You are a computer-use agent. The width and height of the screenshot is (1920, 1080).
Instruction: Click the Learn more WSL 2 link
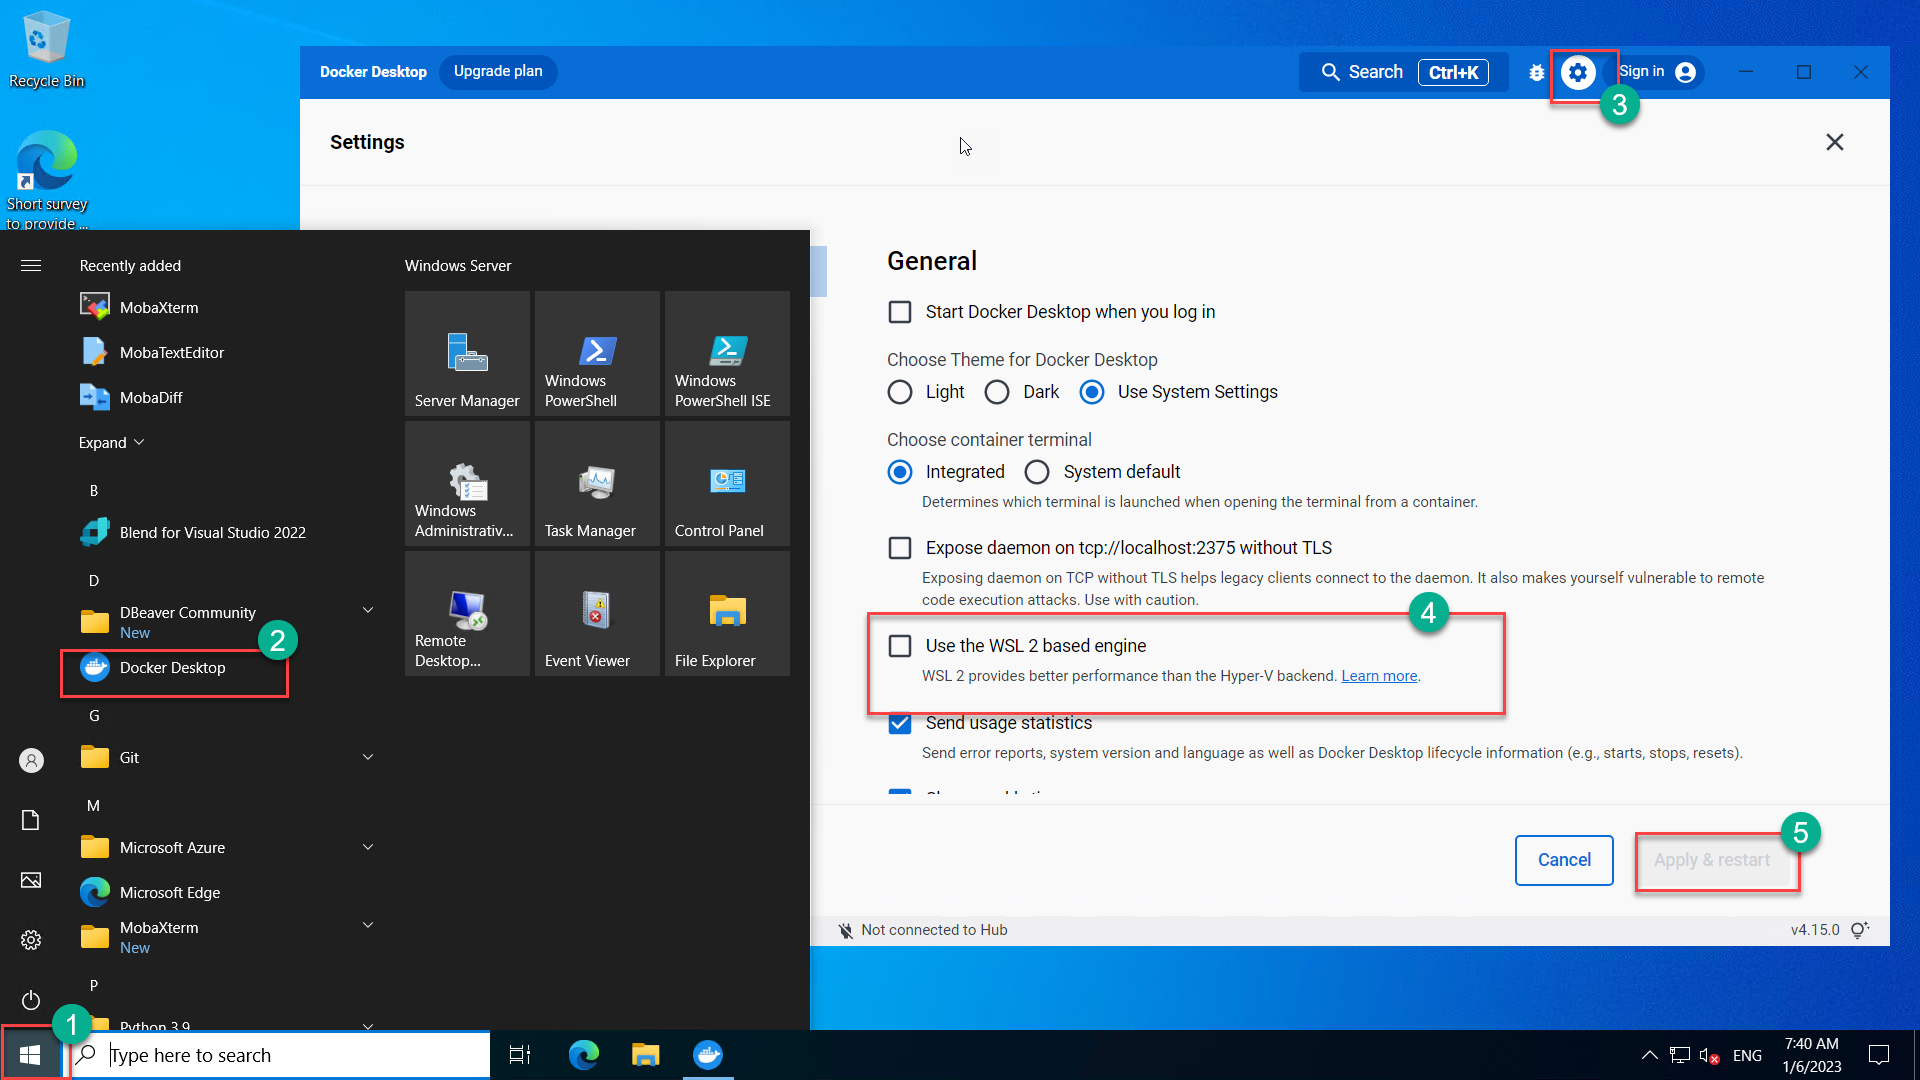[1379, 675]
